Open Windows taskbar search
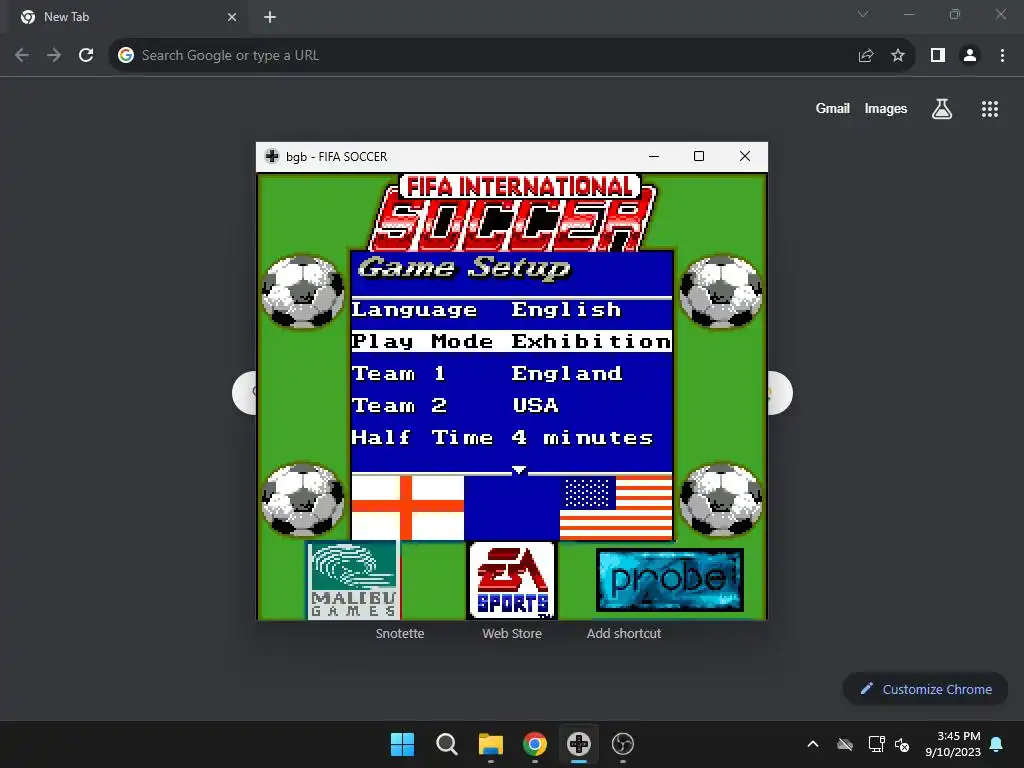Image resolution: width=1024 pixels, height=768 pixels. tap(447, 744)
